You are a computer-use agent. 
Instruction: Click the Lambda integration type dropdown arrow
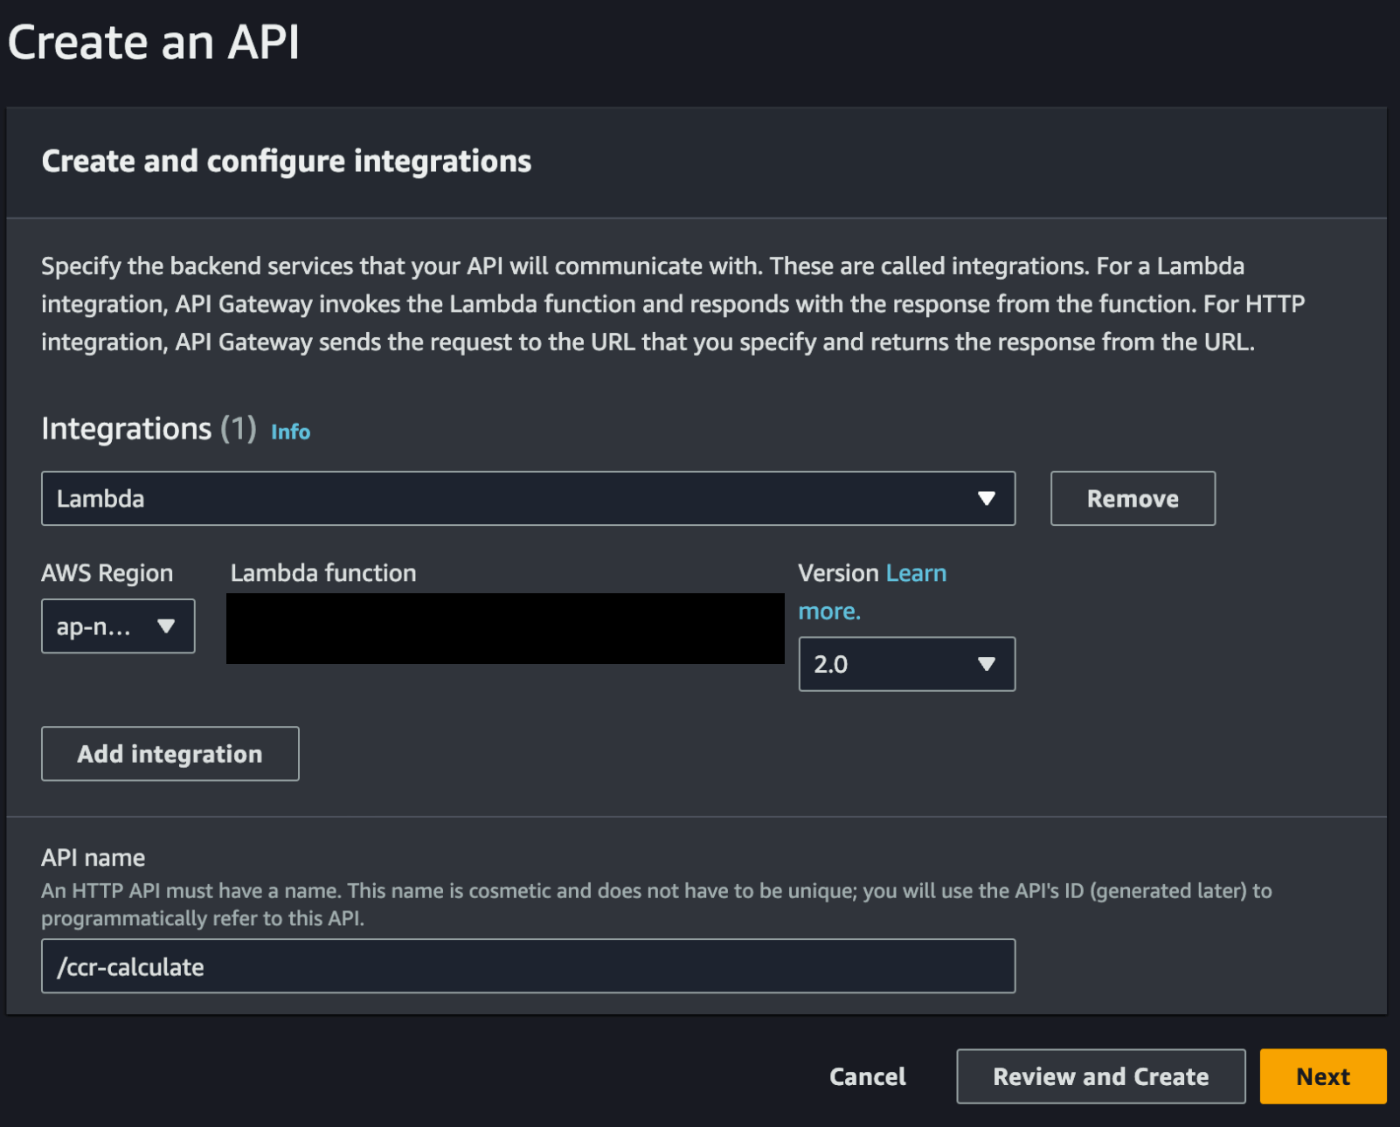click(x=986, y=498)
